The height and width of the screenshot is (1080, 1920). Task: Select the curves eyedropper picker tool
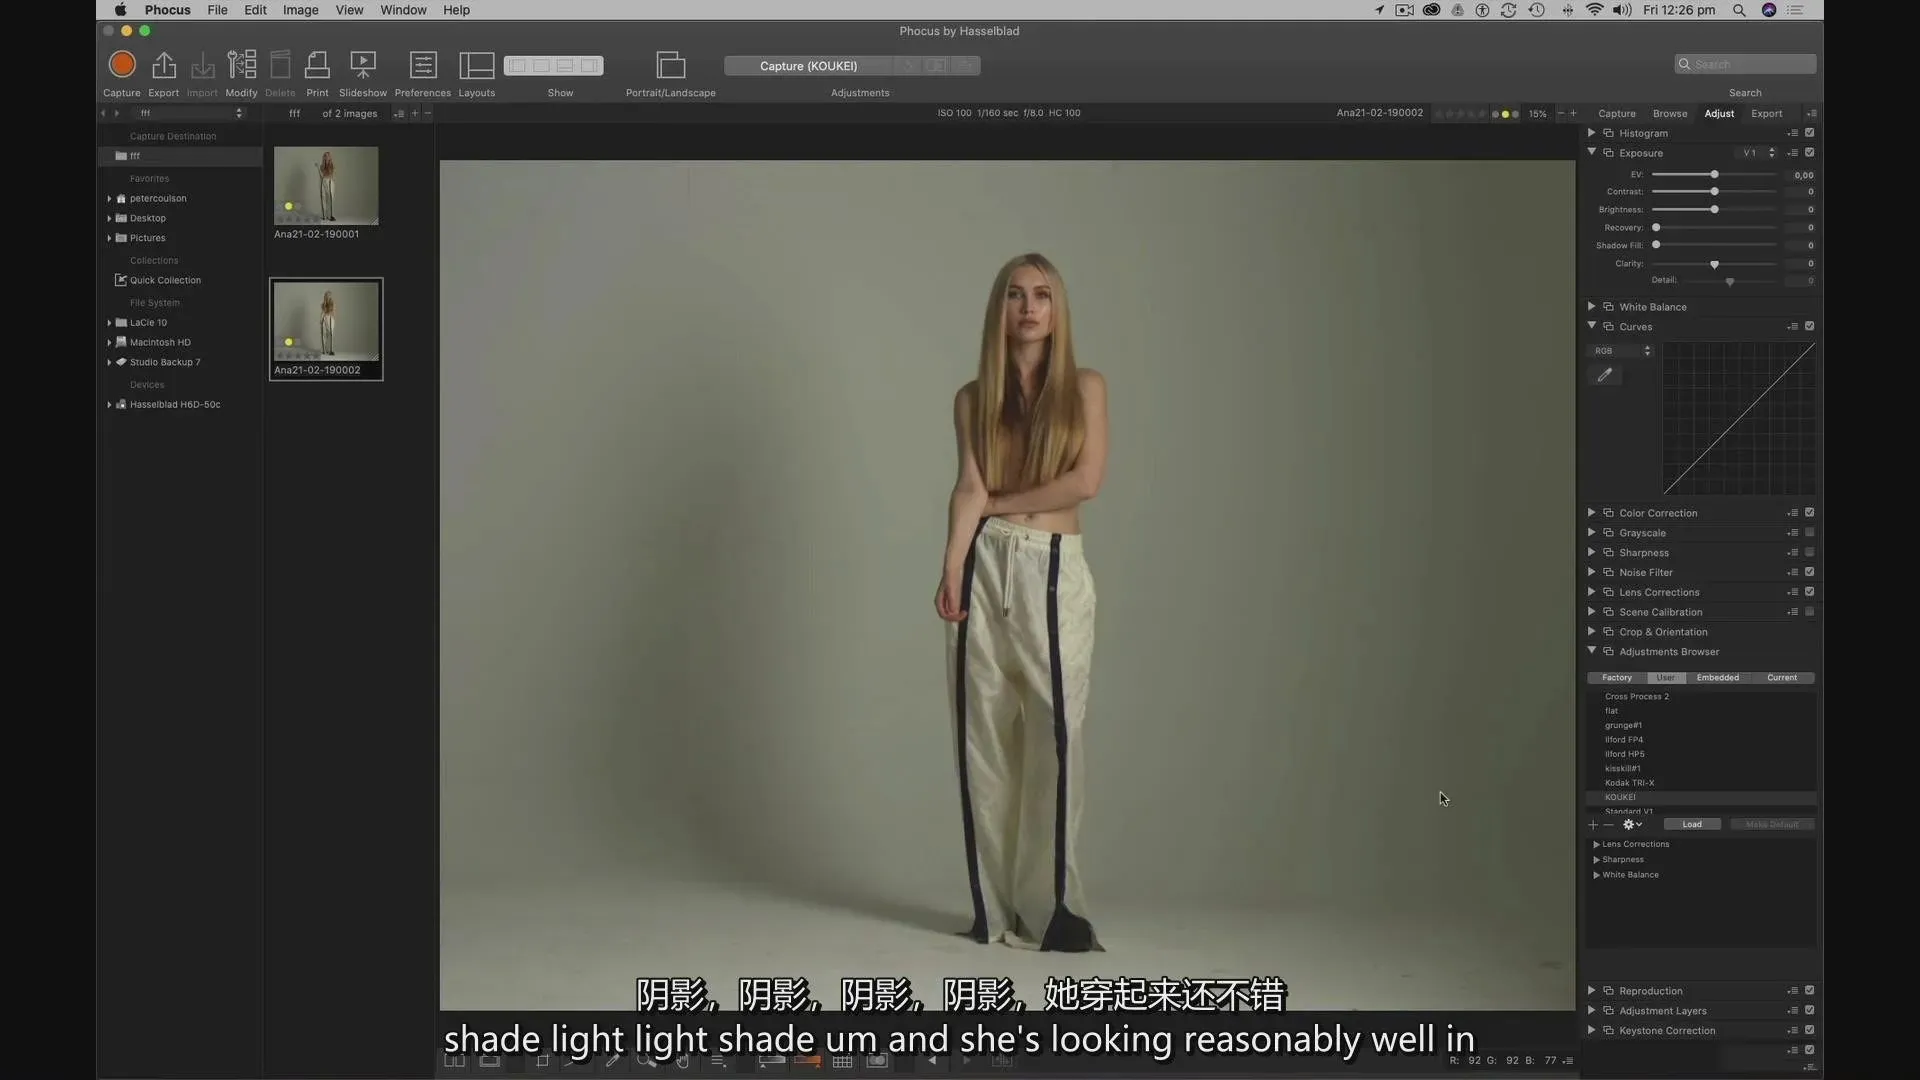[x=1605, y=375]
